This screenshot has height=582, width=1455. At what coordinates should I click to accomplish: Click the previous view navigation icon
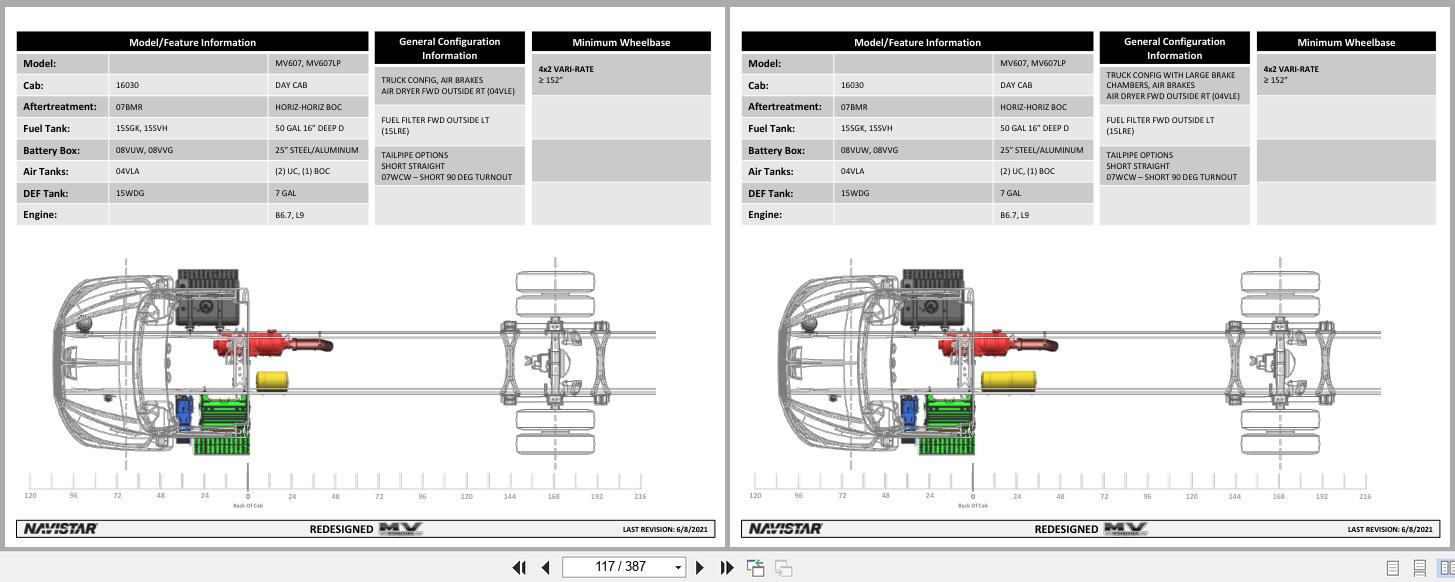click(756, 567)
